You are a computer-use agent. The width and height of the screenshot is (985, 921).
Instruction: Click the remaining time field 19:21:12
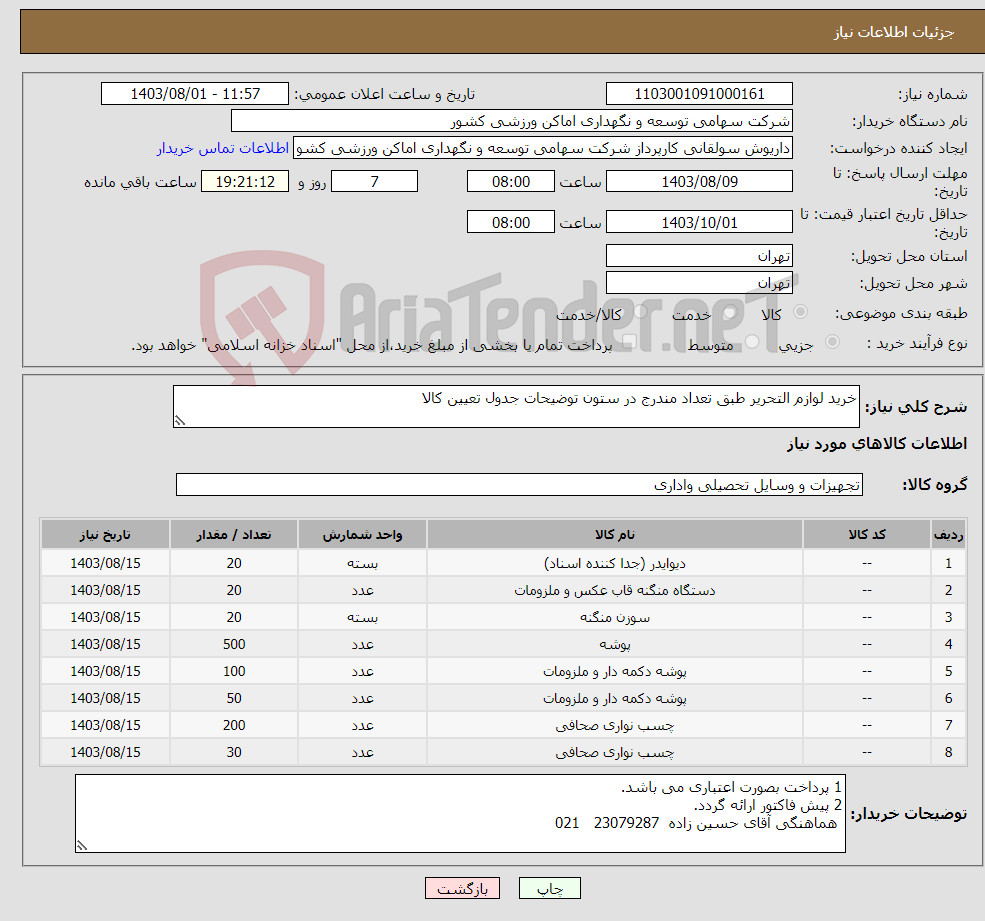click(245, 182)
